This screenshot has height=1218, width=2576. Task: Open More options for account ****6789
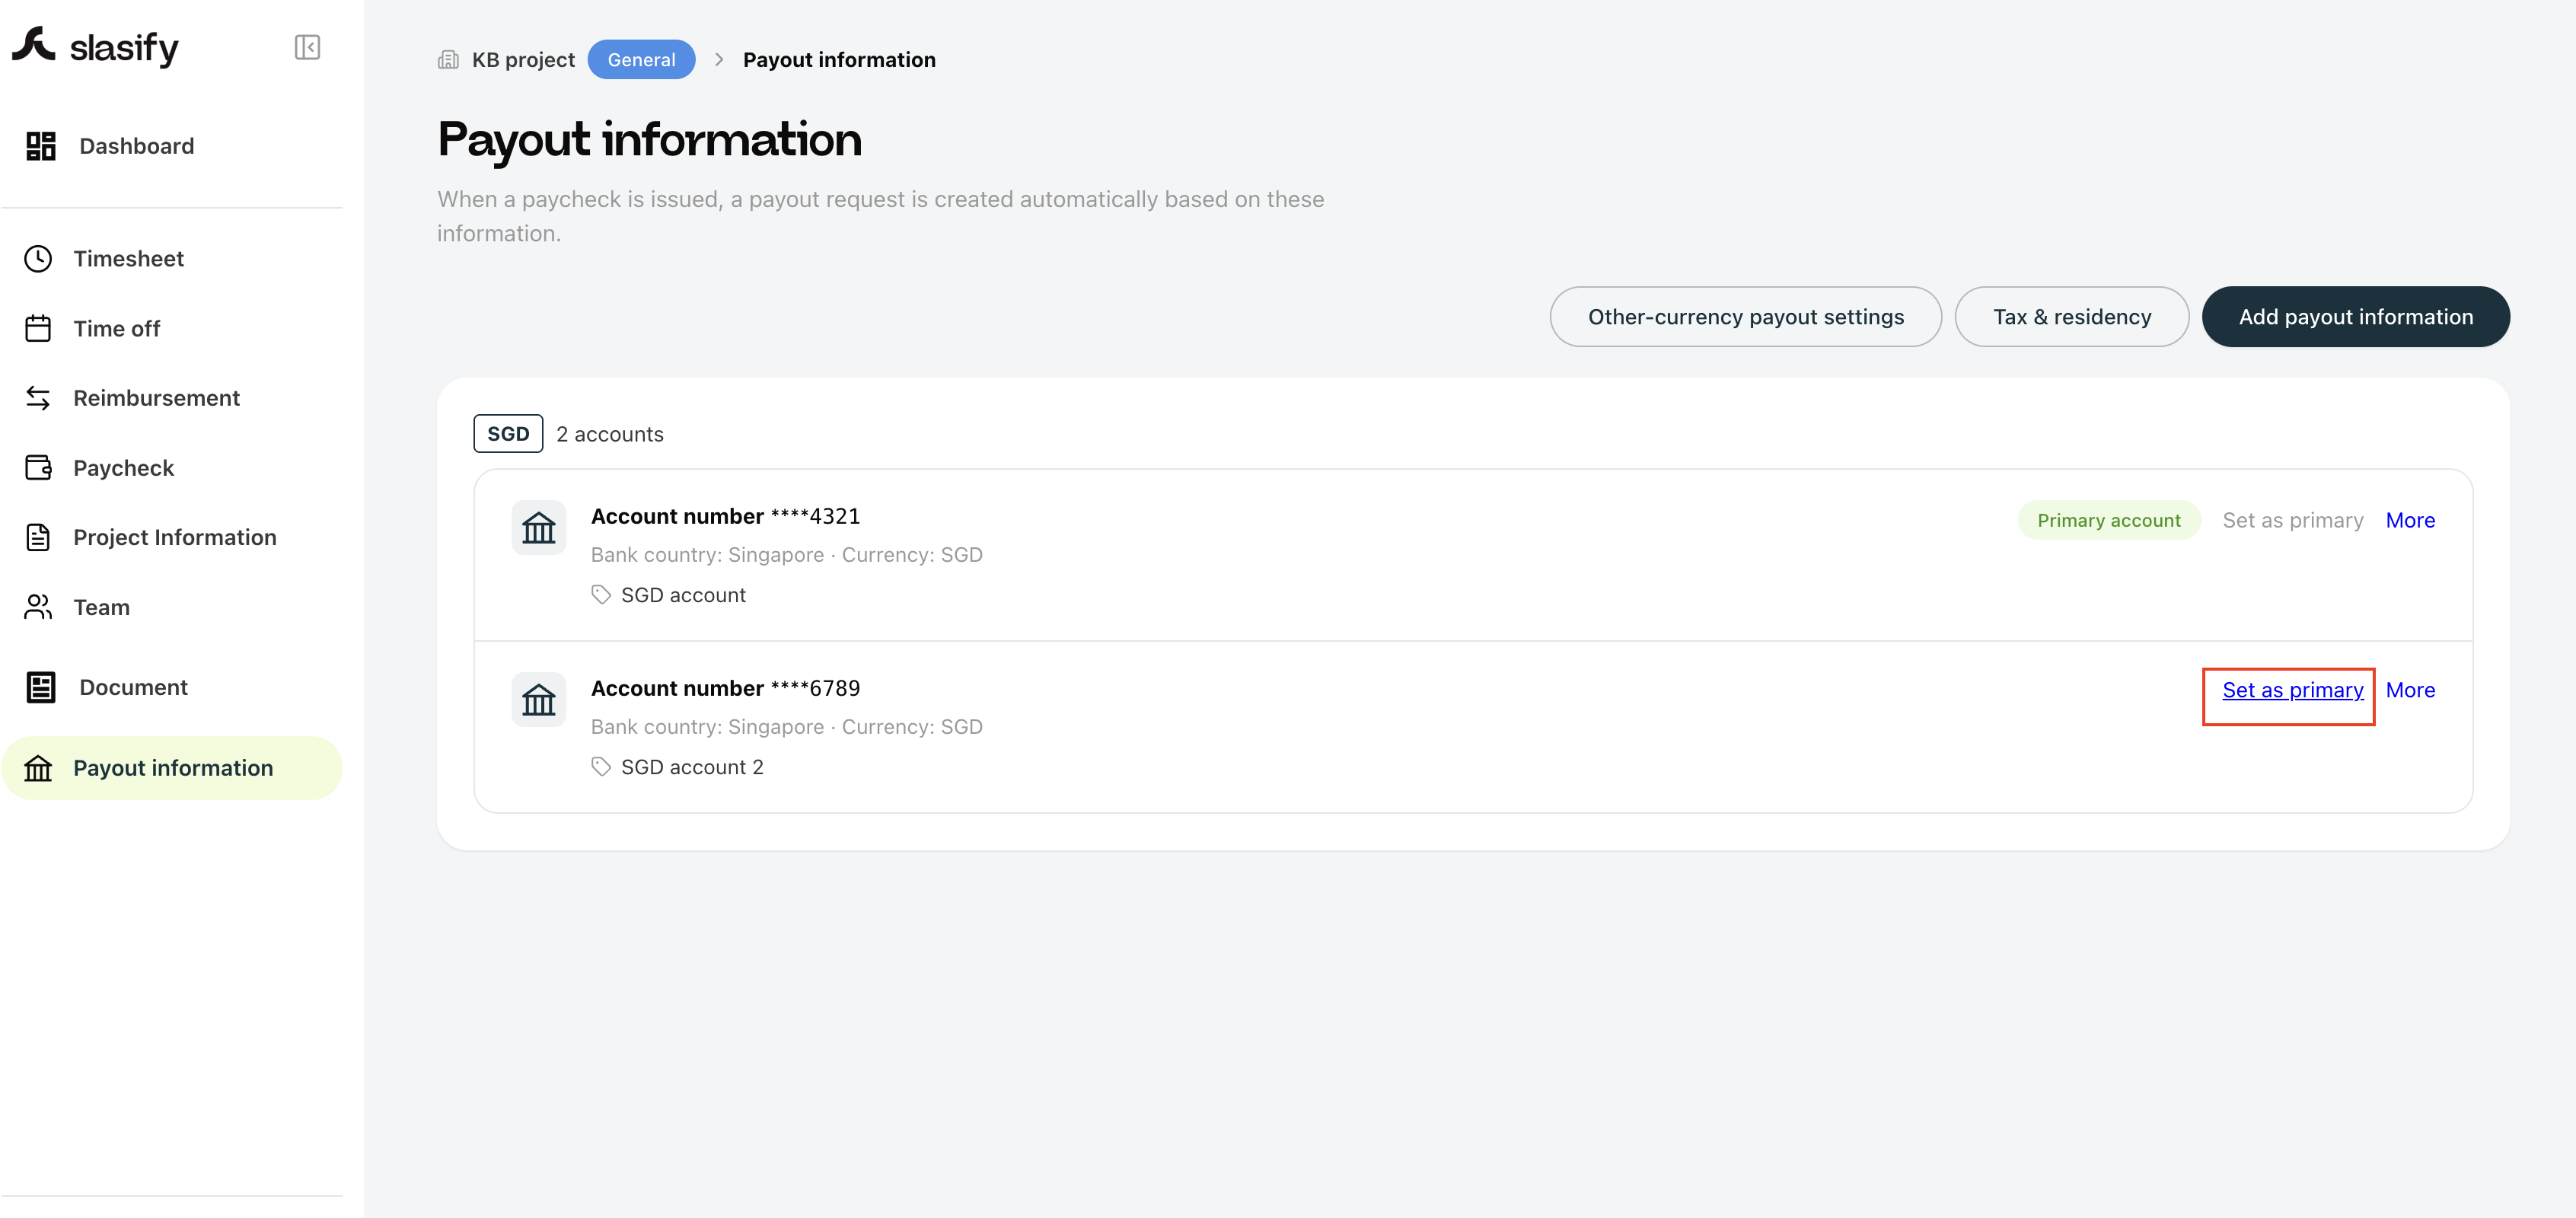(x=2410, y=690)
